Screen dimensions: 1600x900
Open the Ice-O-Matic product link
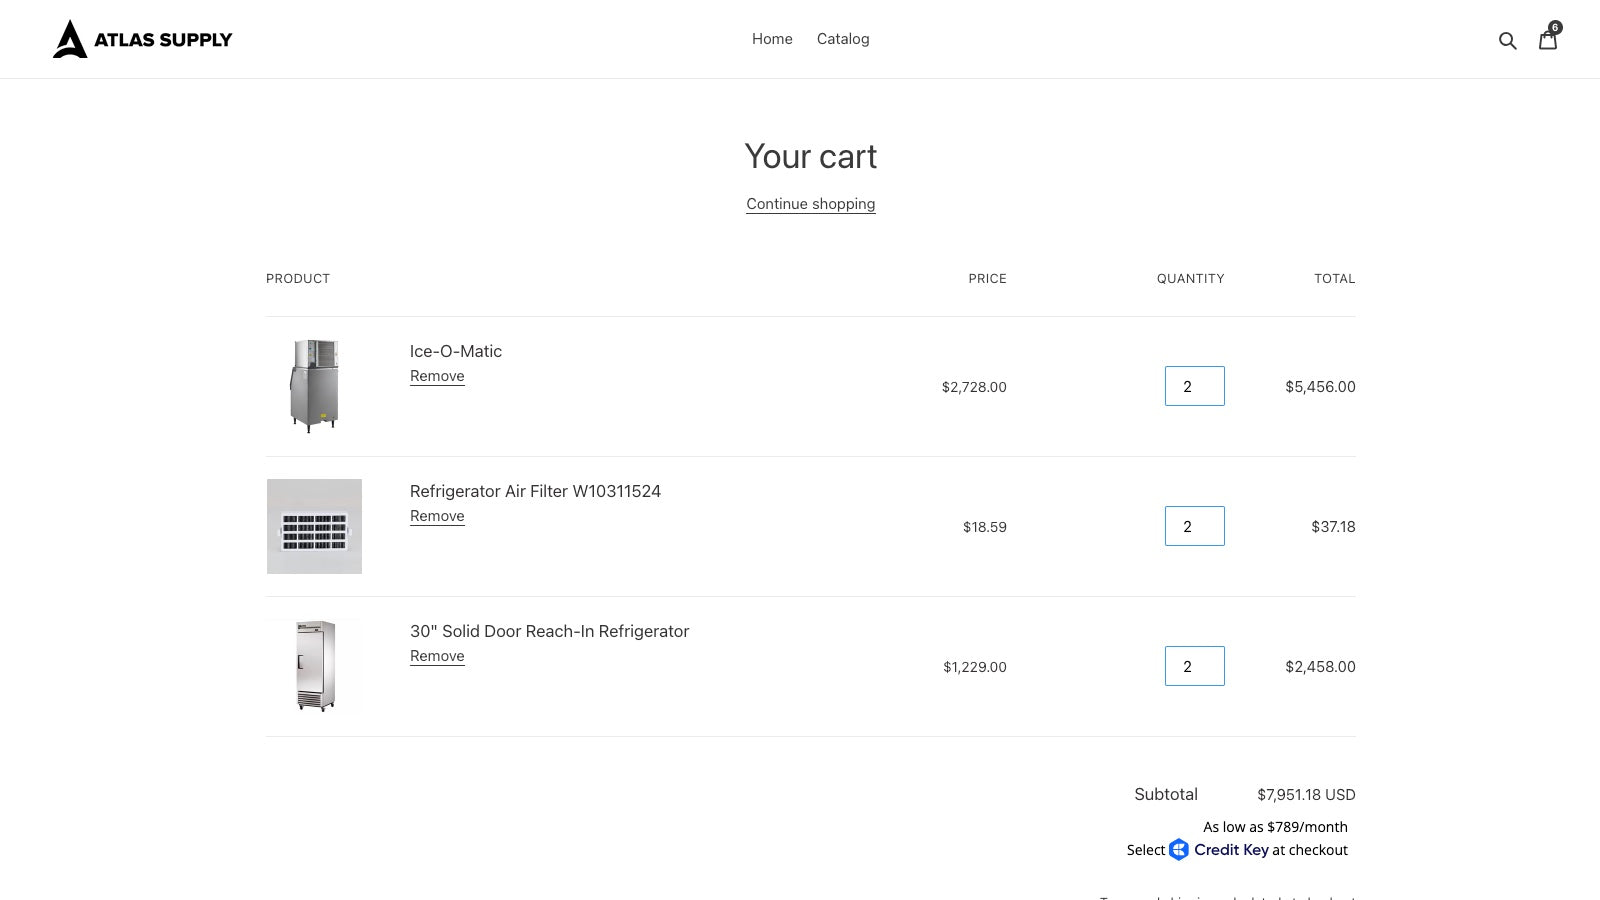click(x=456, y=351)
